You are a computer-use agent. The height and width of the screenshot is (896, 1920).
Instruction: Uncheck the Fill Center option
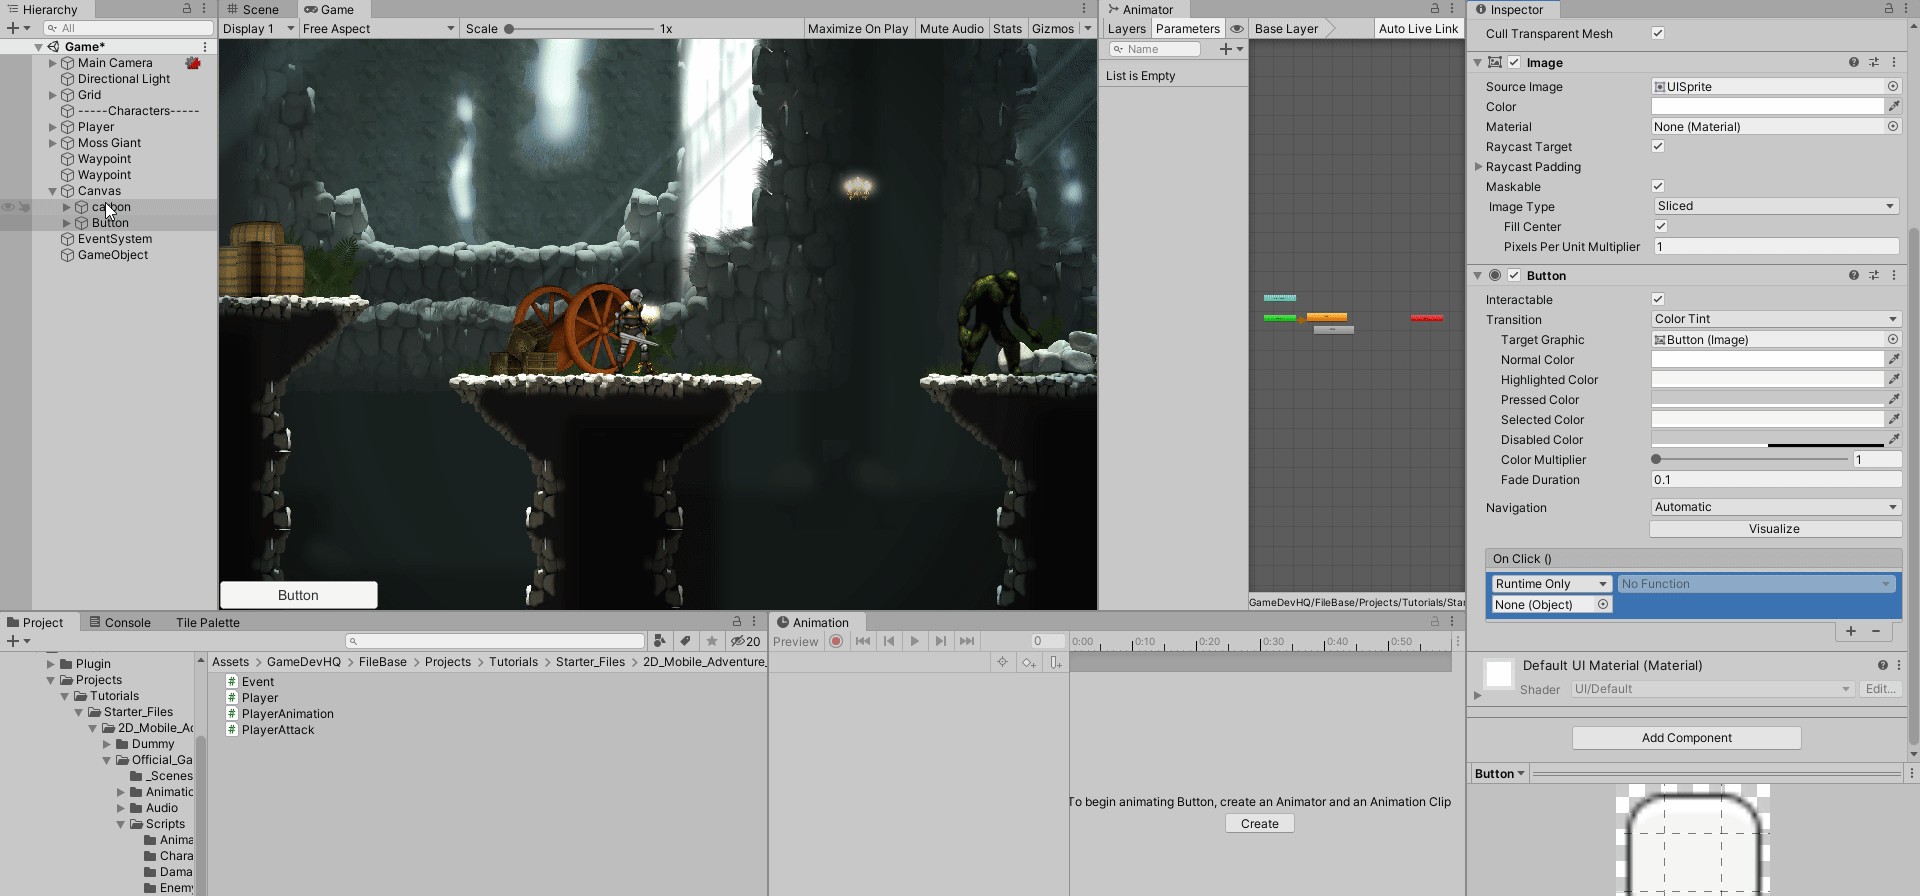pyautogui.click(x=1661, y=226)
